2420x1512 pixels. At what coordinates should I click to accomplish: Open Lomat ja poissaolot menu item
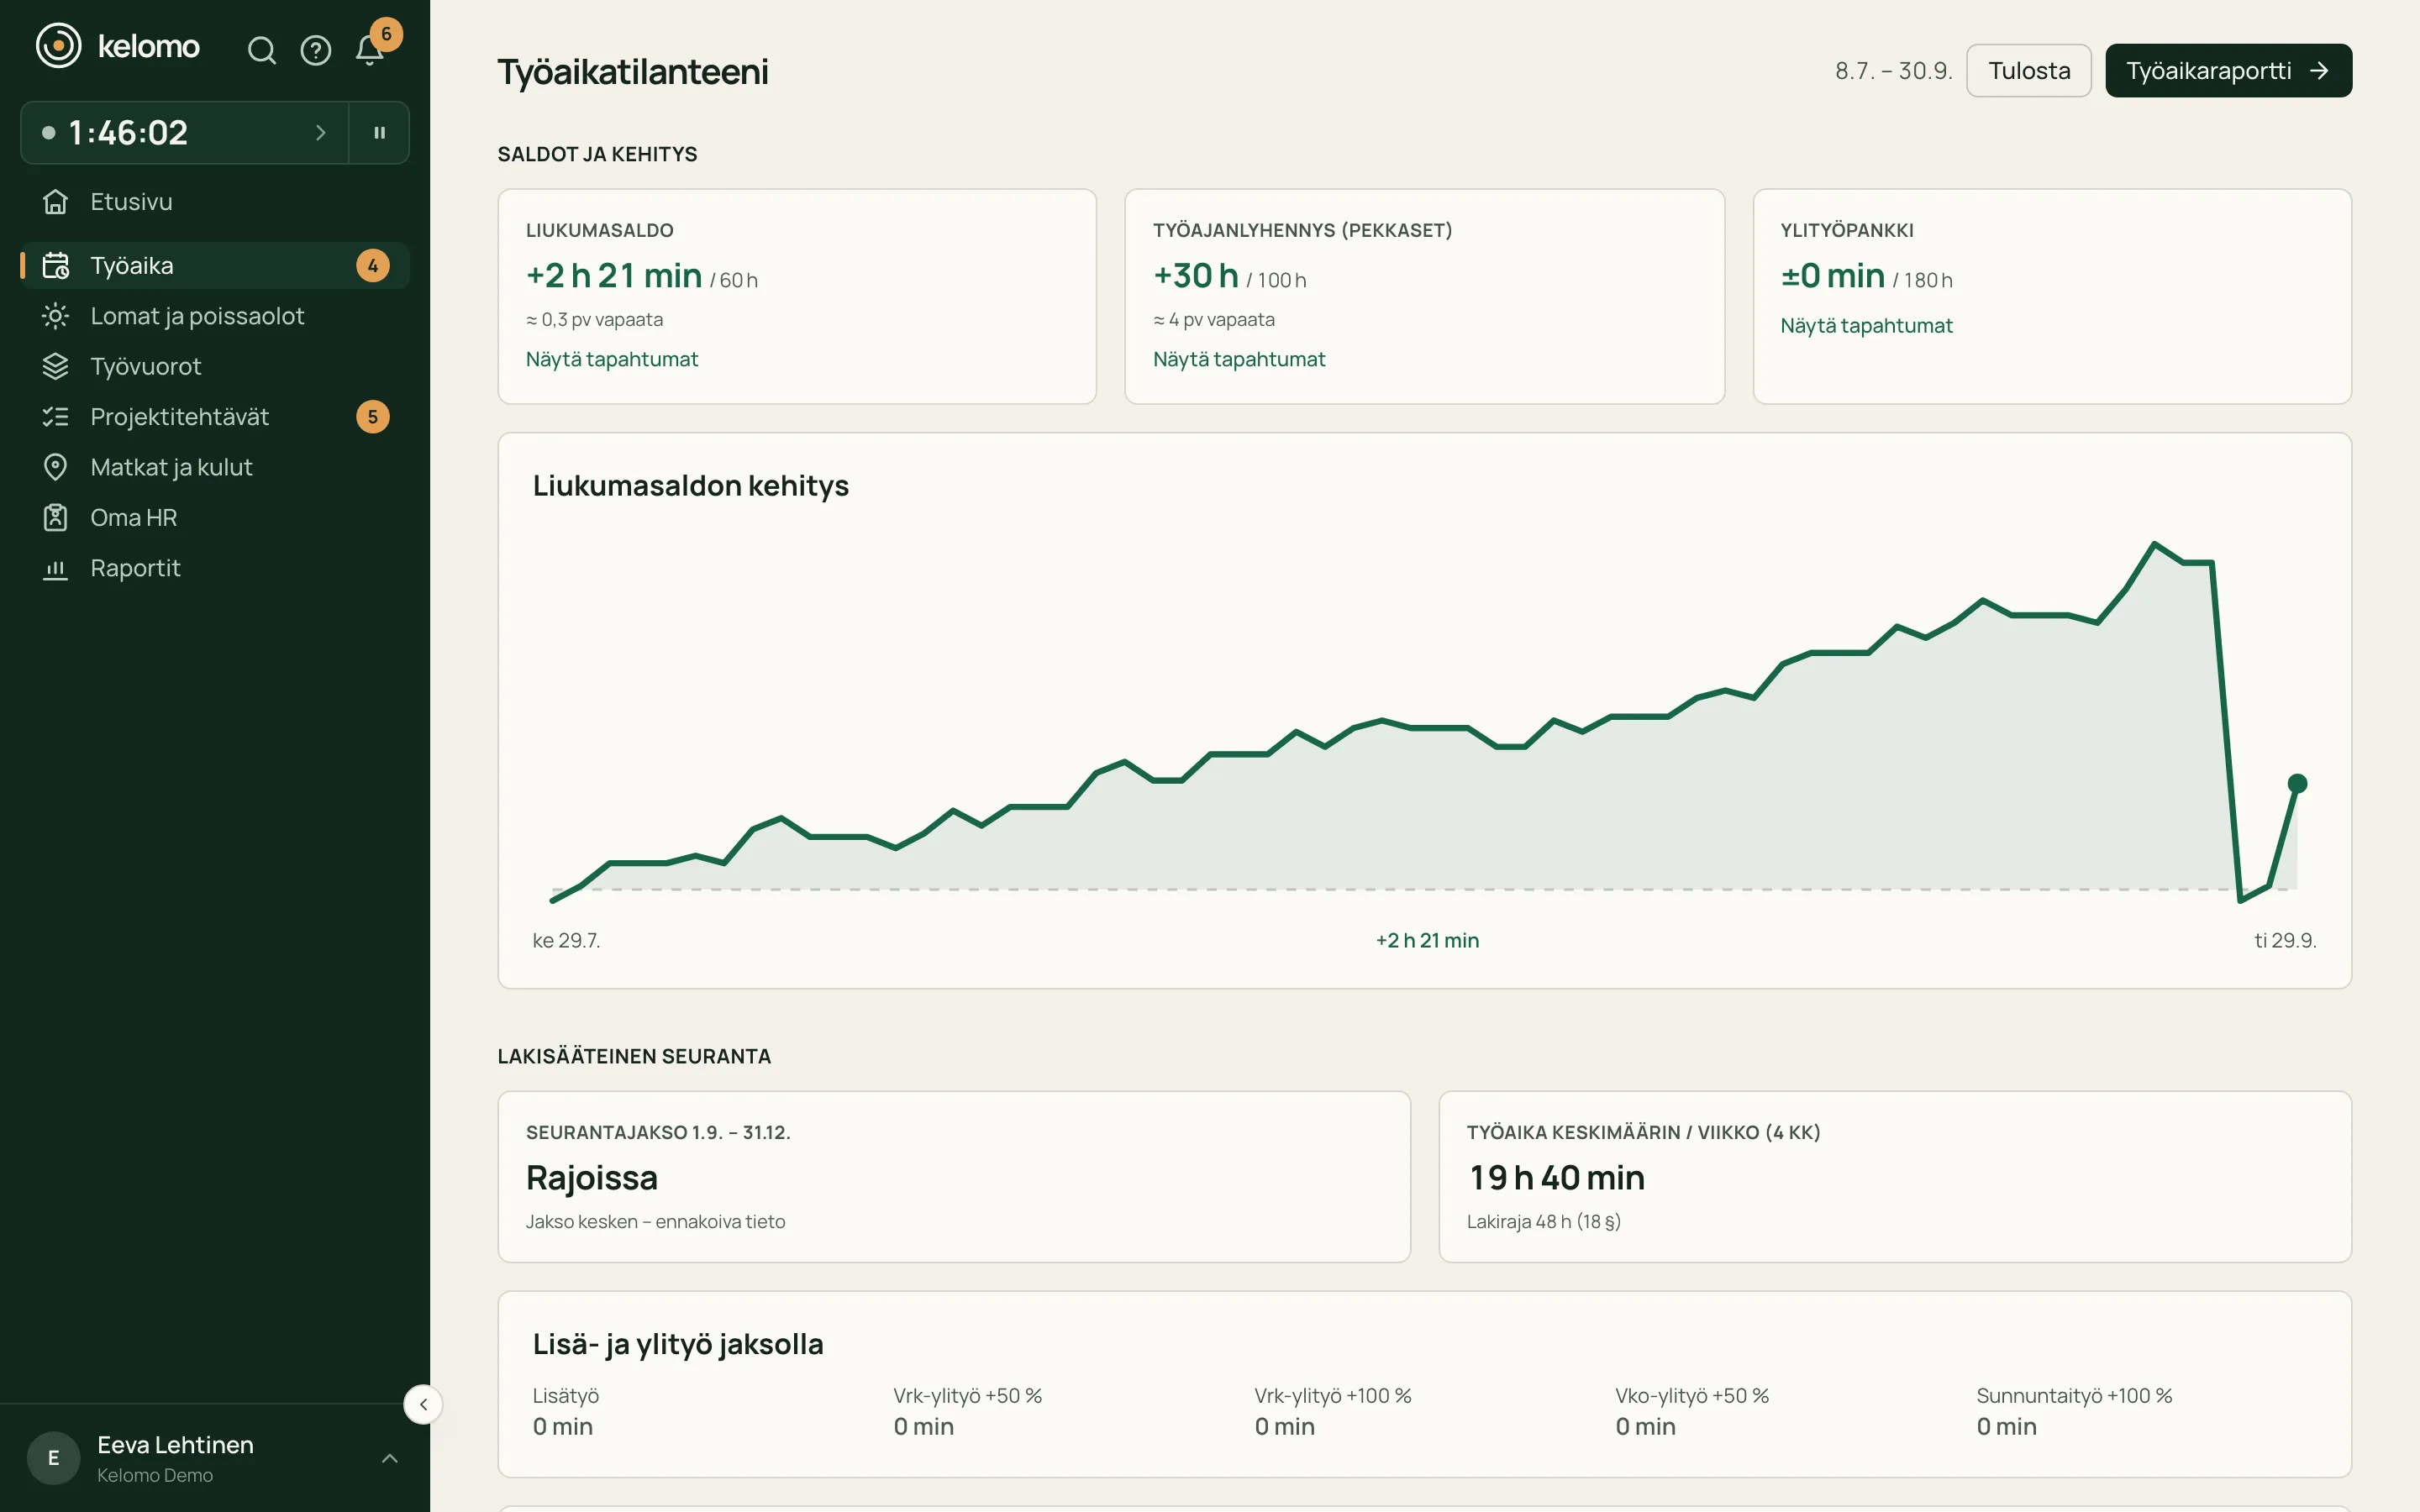pos(215,316)
